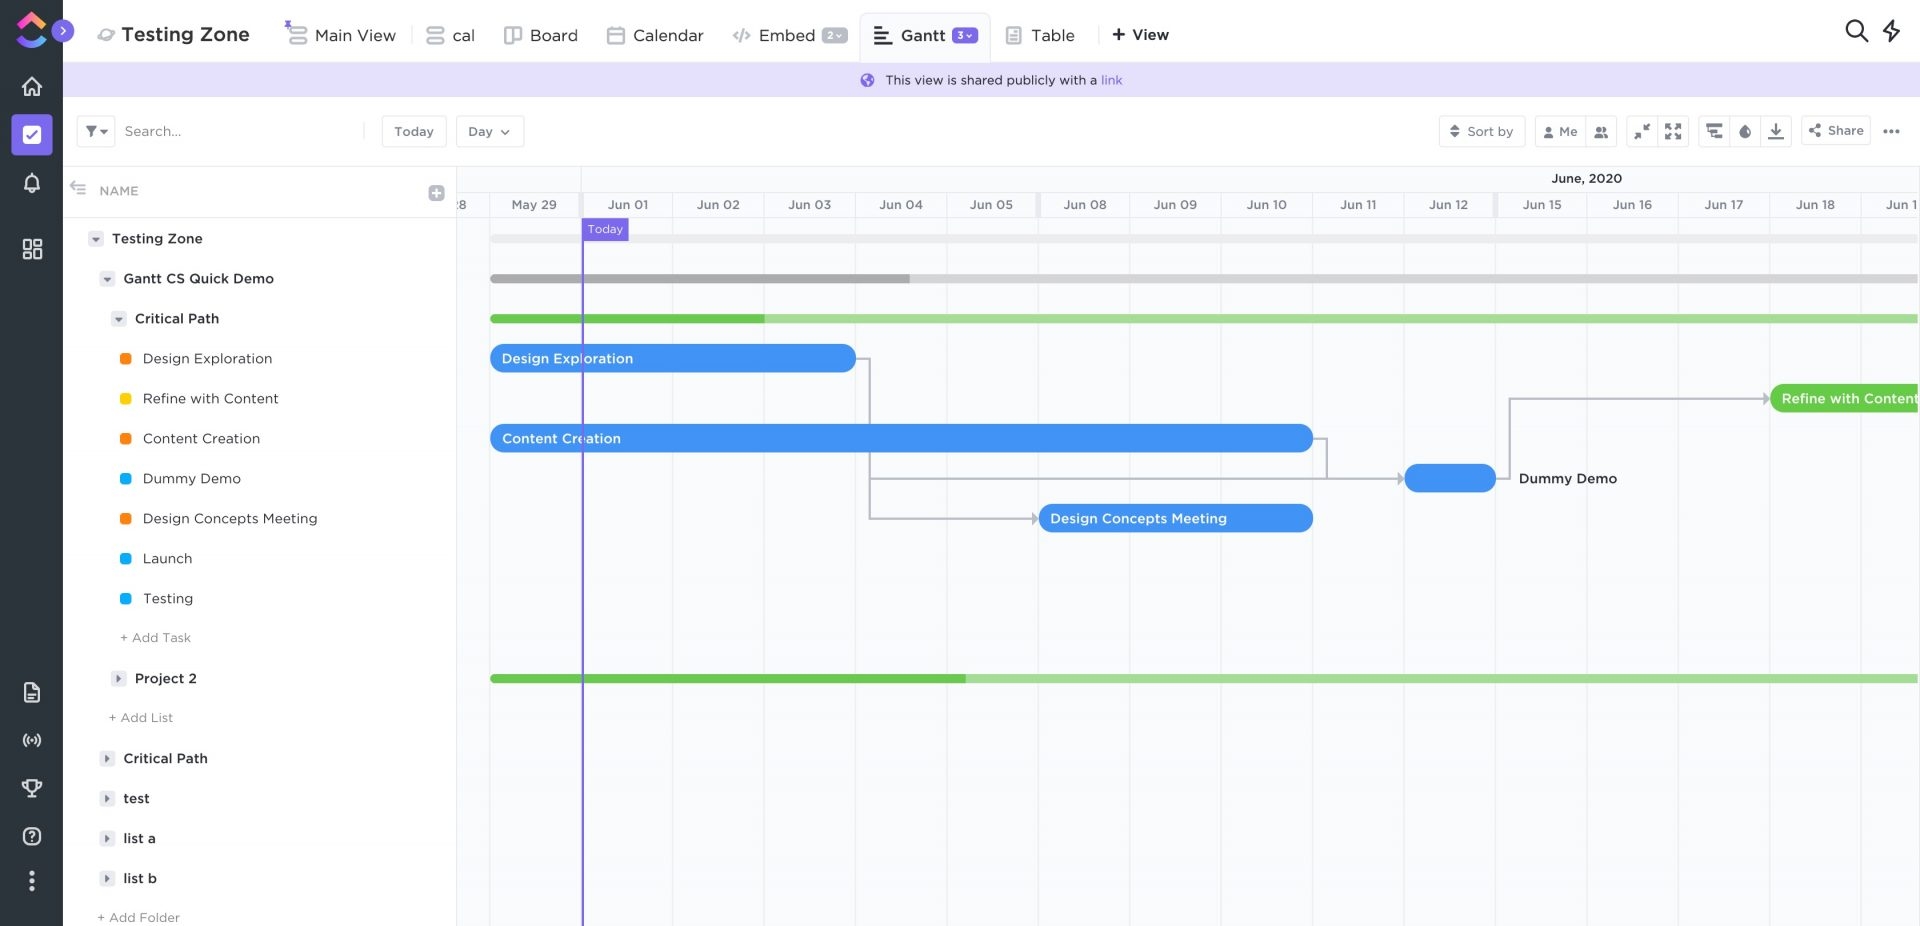Viewport: 1920px width, 926px height.
Task: Open the Calendar view tab
Action: tap(655, 35)
